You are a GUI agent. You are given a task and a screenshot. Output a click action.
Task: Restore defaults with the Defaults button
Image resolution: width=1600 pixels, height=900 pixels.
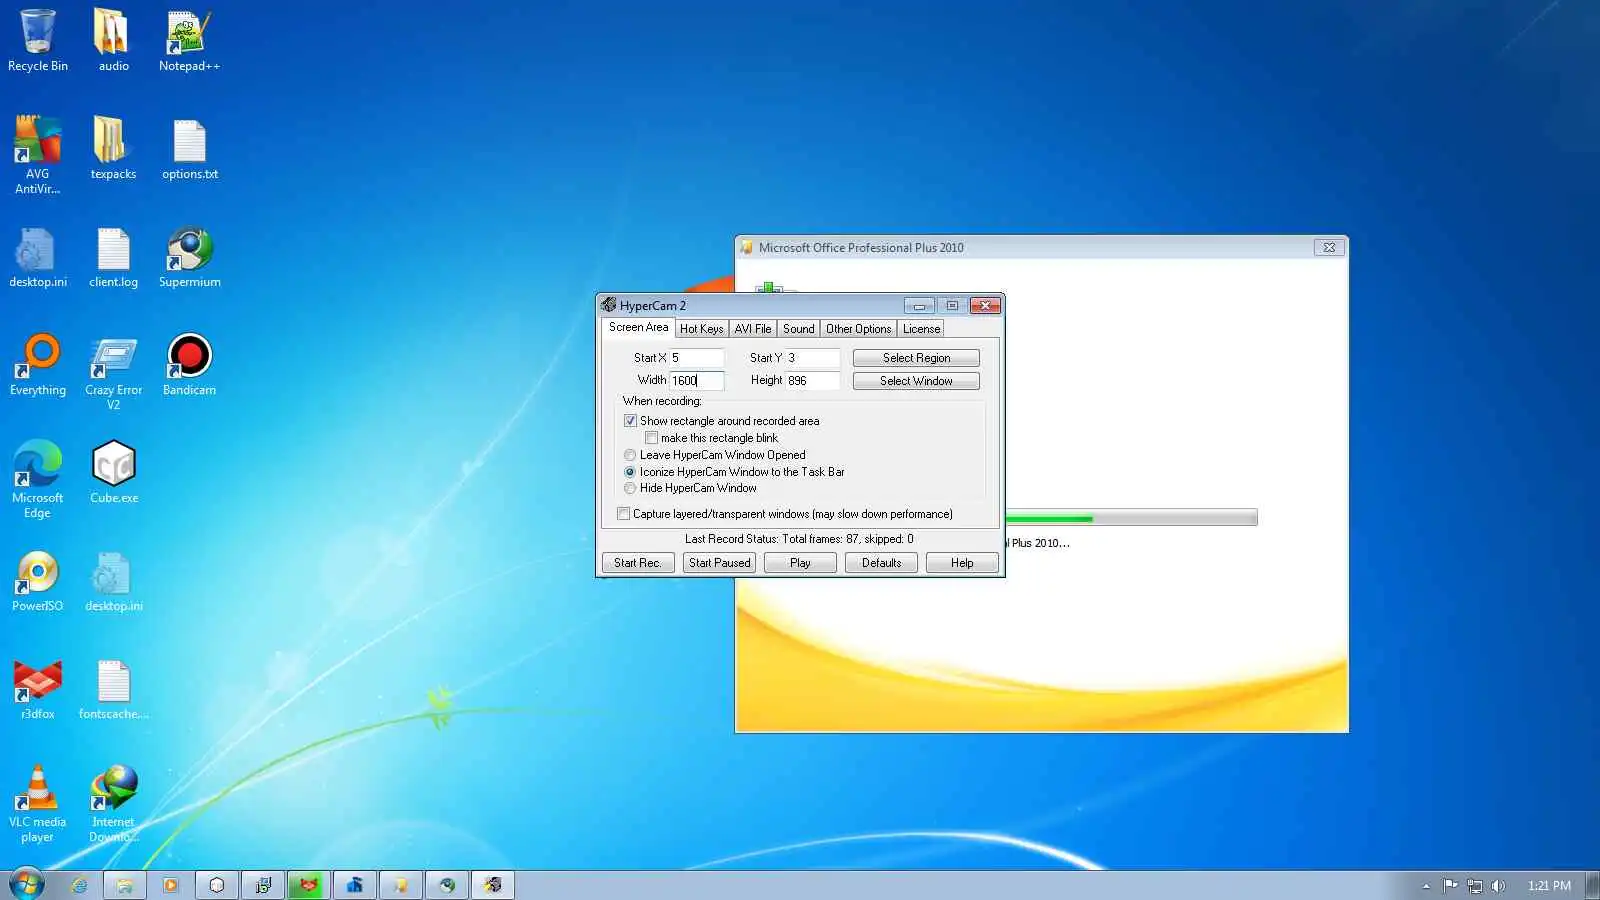point(881,563)
